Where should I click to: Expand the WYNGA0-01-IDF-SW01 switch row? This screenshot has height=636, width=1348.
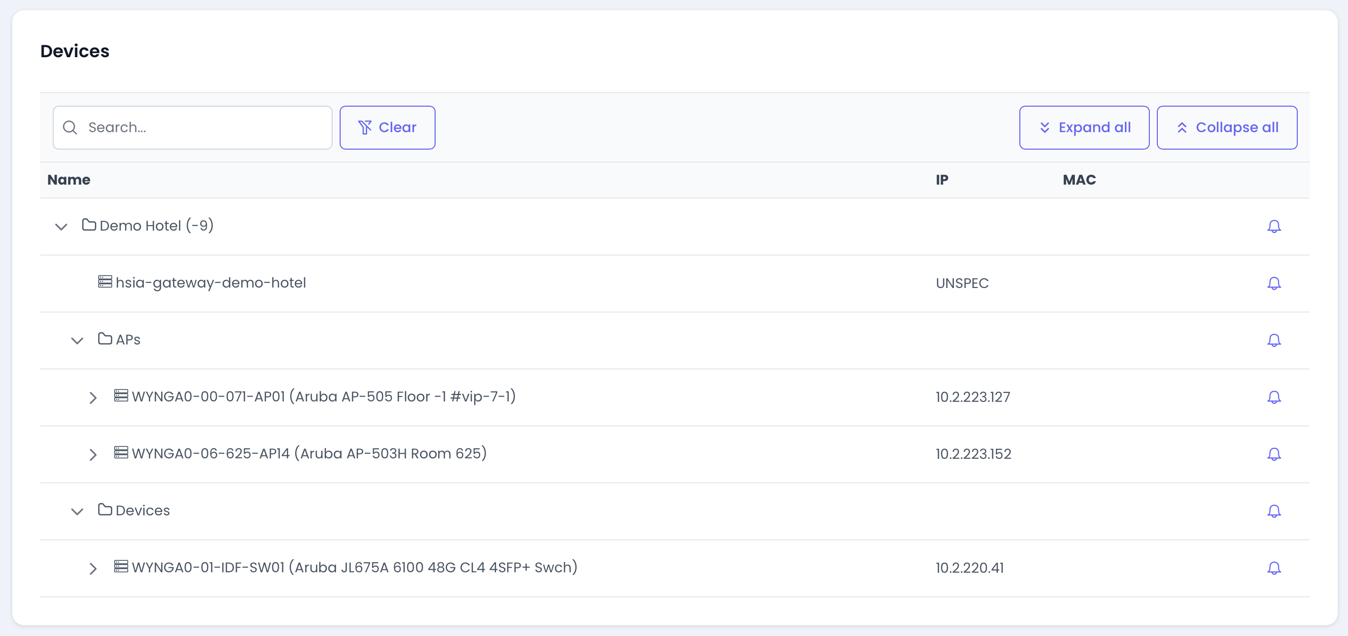pyautogui.click(x=93, y=569)
